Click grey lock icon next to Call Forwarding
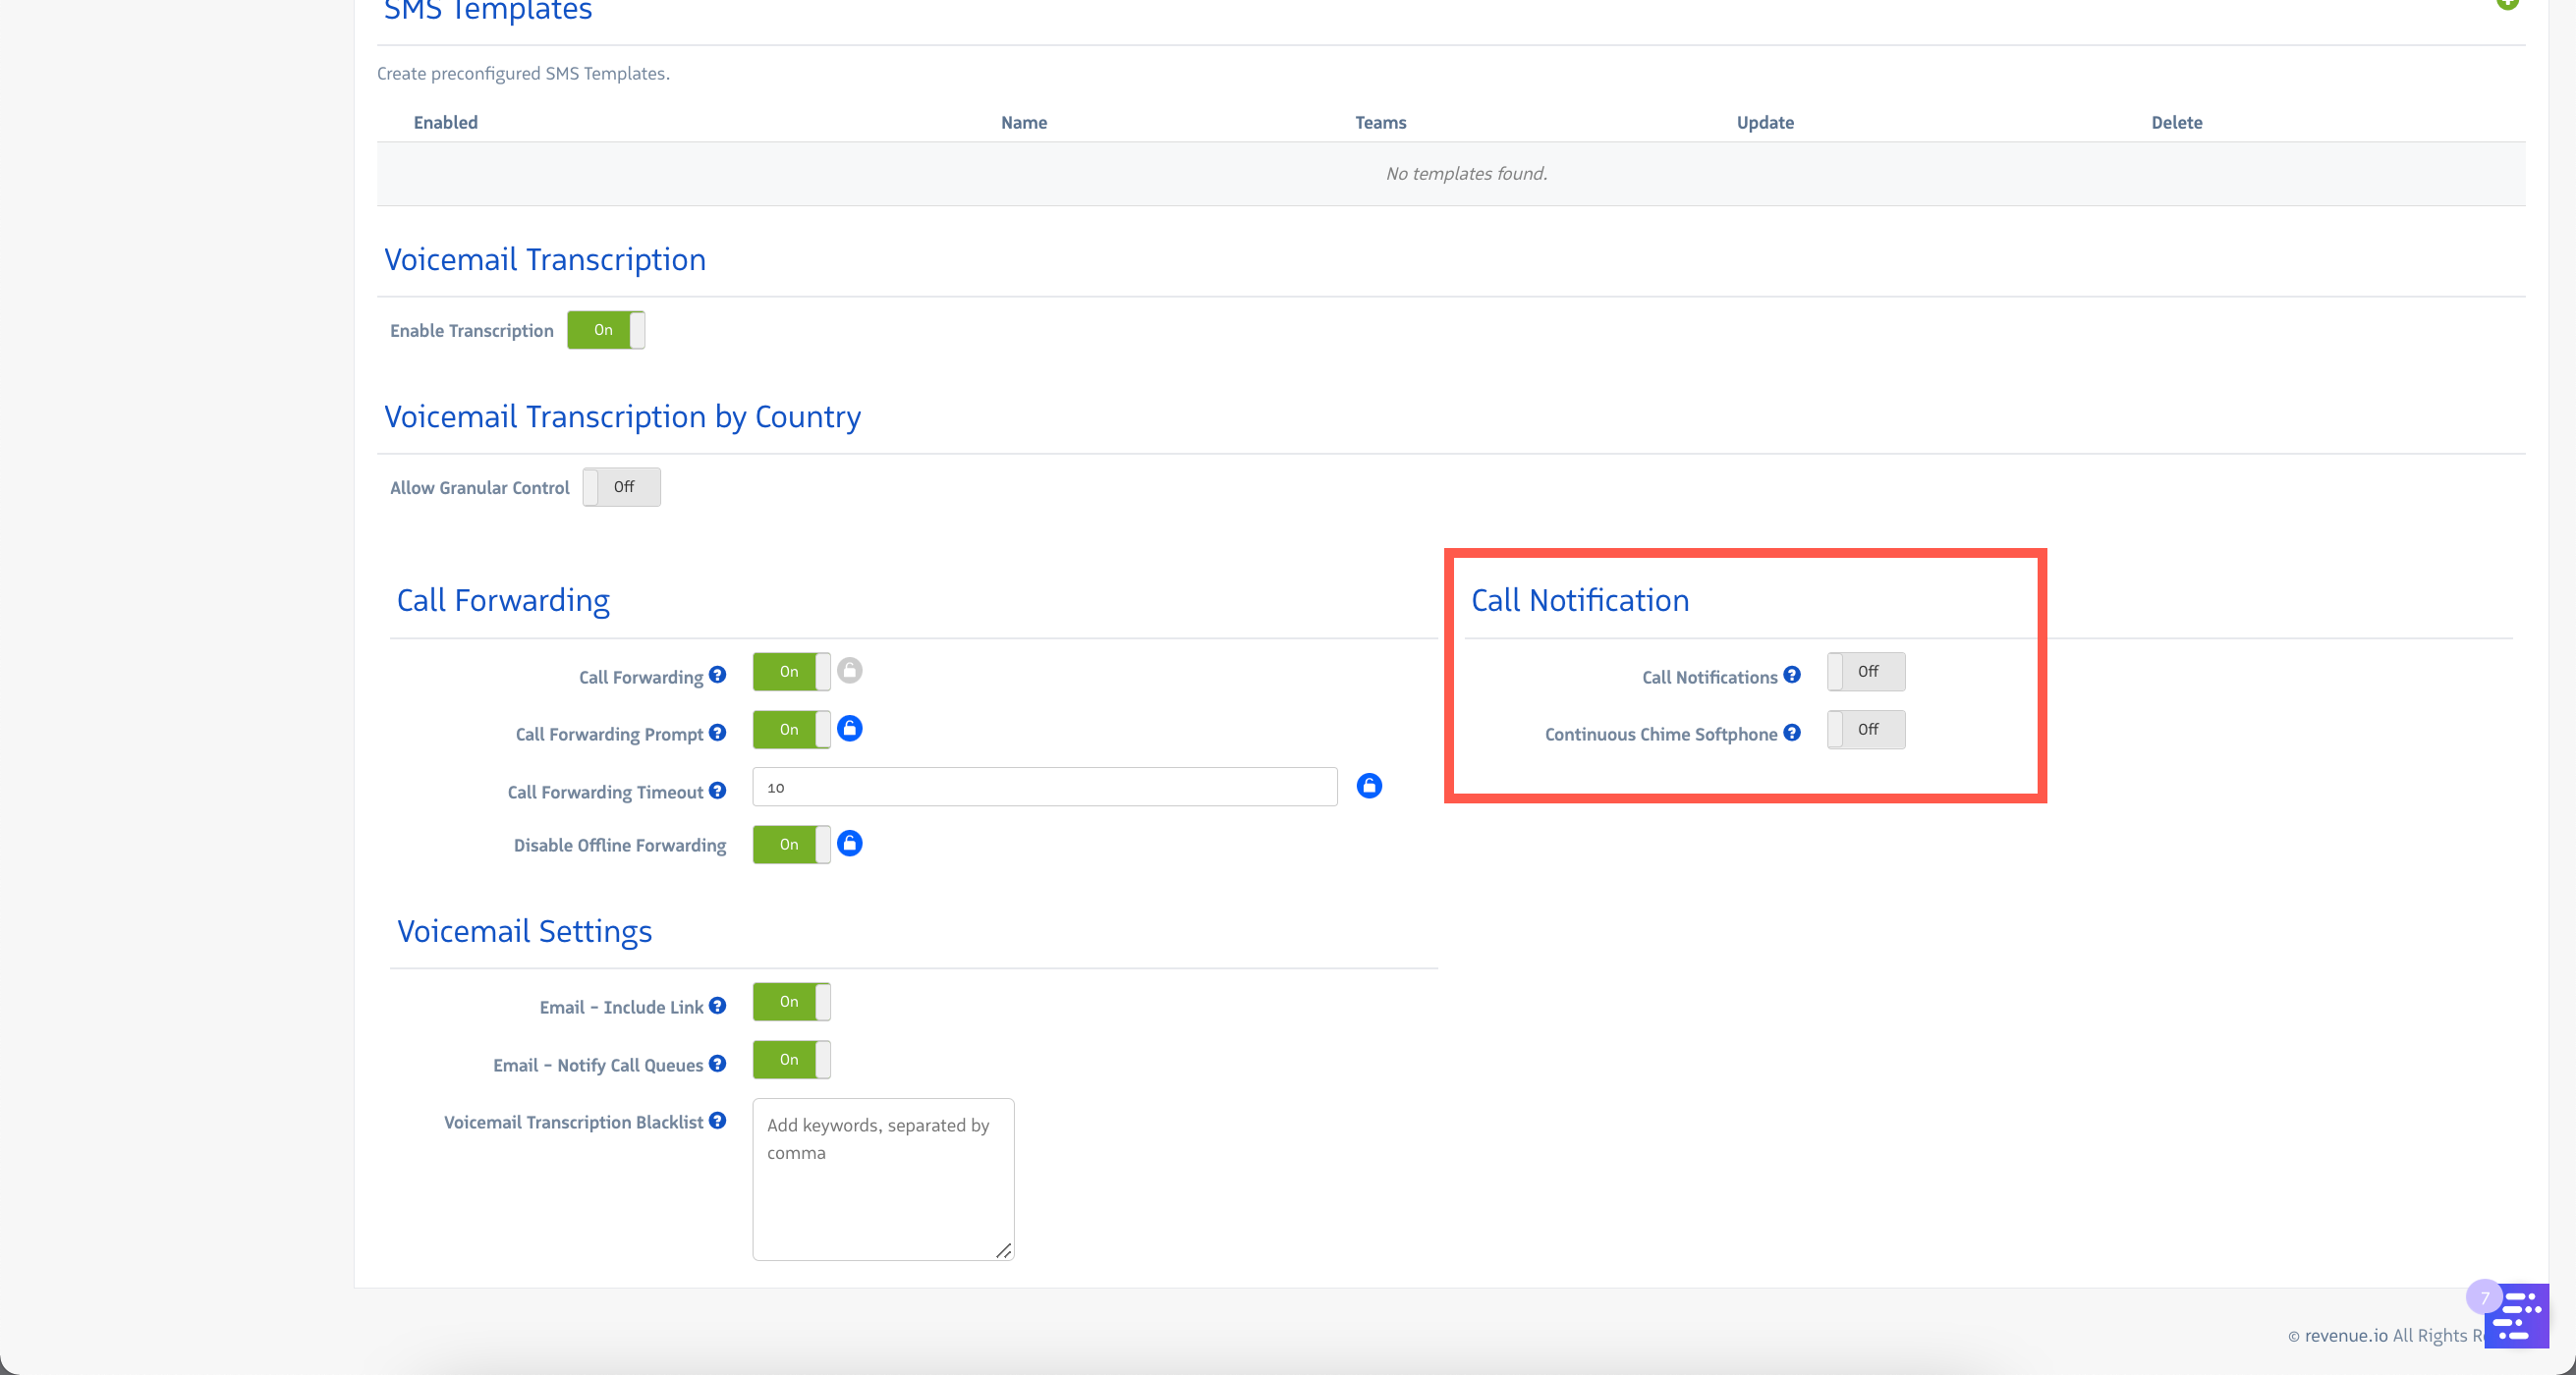 click(x=849, y=670)
